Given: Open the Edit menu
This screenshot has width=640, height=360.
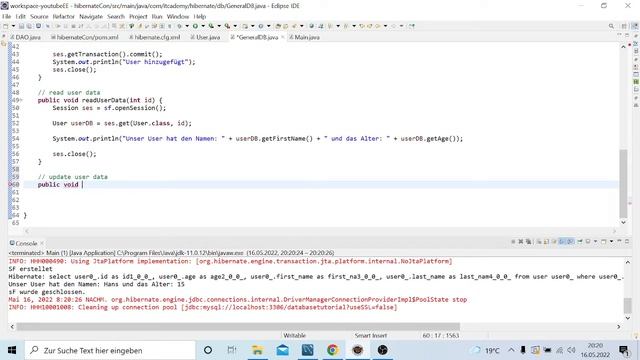Looking at the screenshot, I should coord(20,16).
